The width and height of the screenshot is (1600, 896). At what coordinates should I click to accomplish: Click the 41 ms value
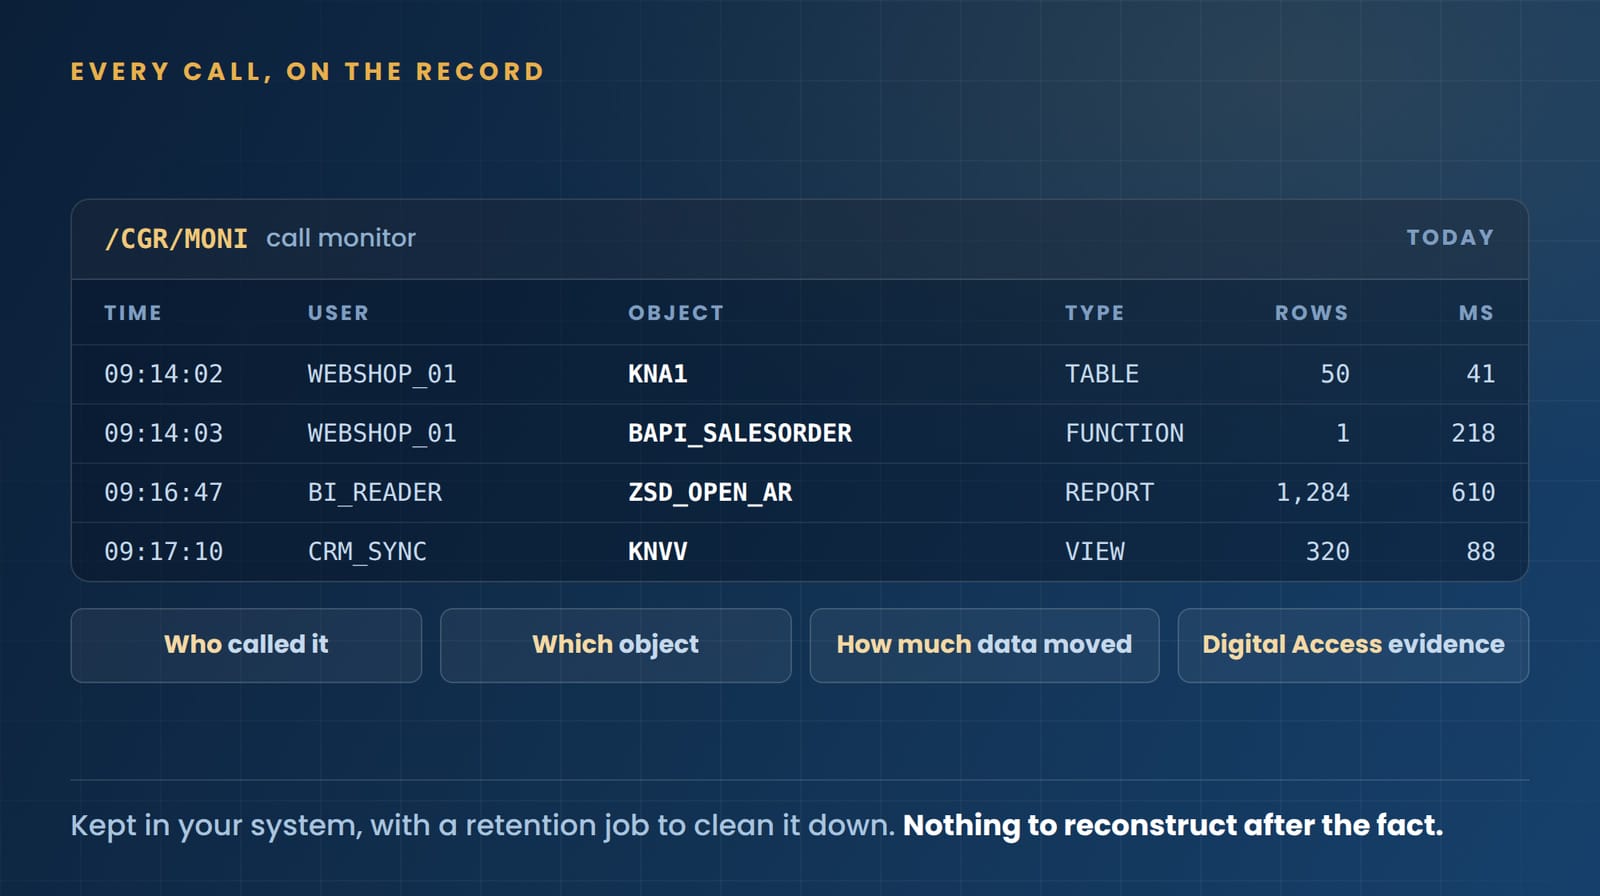[x=1481, y=374]
